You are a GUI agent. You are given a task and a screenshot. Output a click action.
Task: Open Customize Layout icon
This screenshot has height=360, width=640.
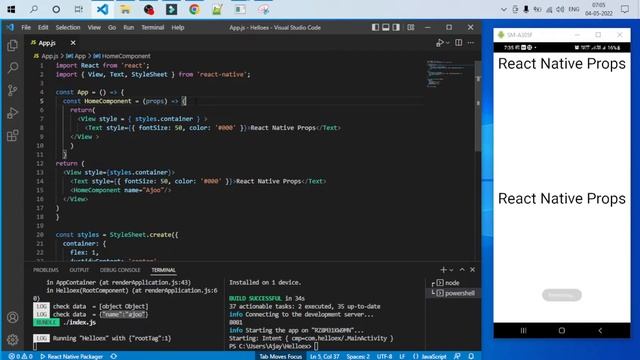click(x=411, y=27)
